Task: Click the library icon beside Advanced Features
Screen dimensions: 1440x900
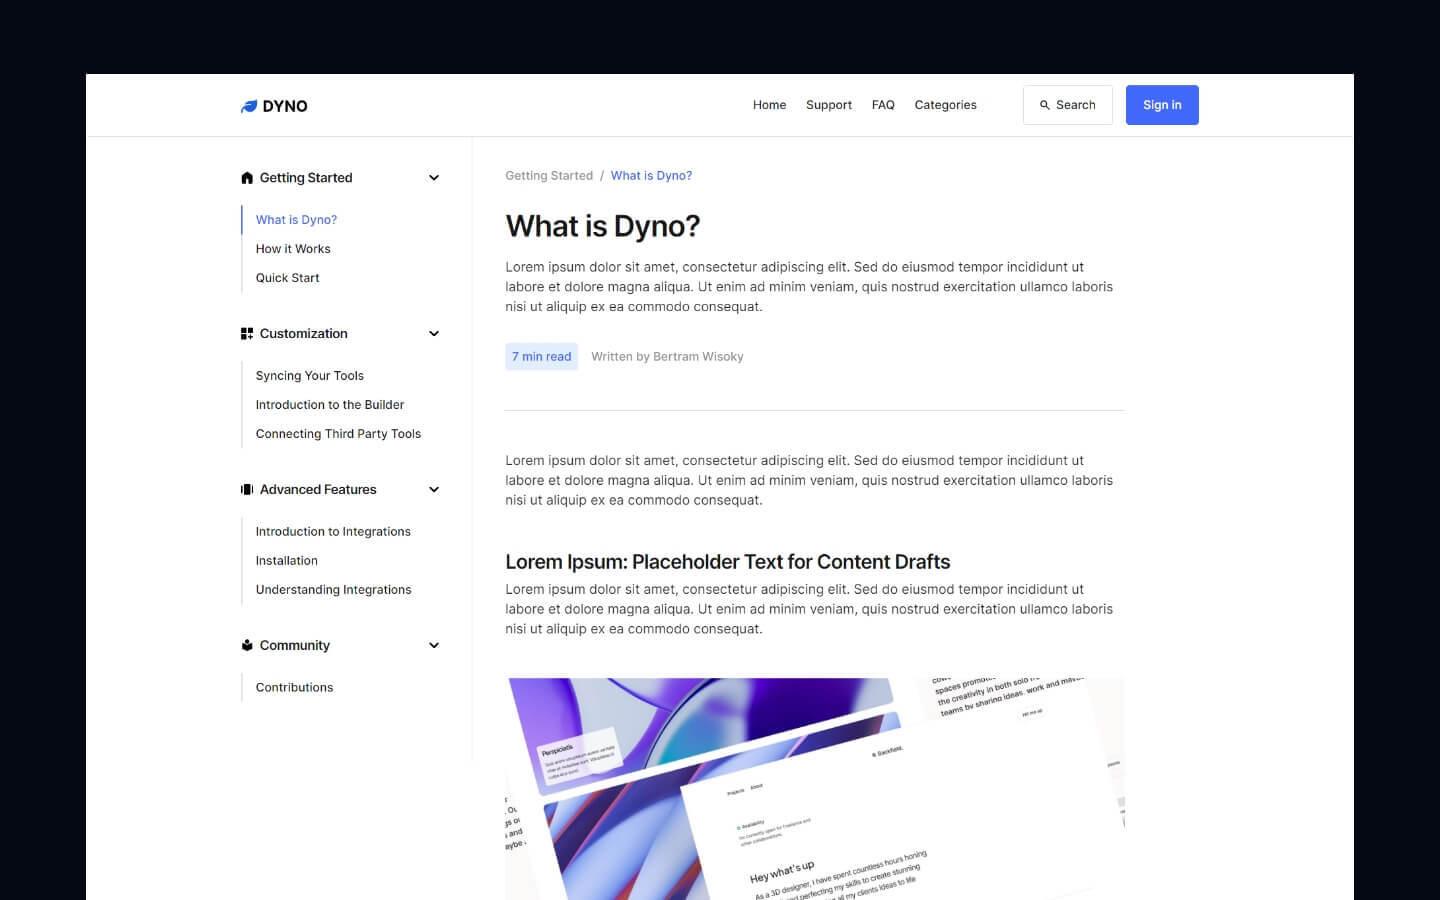Action: point(247,489)
